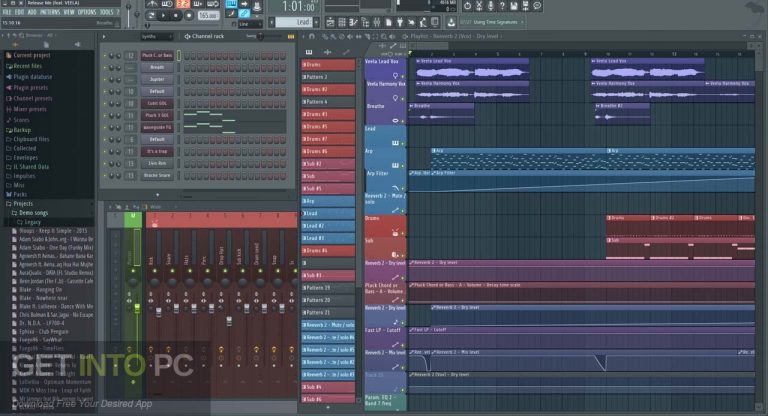Click the blank page icon in view toolbar

[x=388, y=22]
